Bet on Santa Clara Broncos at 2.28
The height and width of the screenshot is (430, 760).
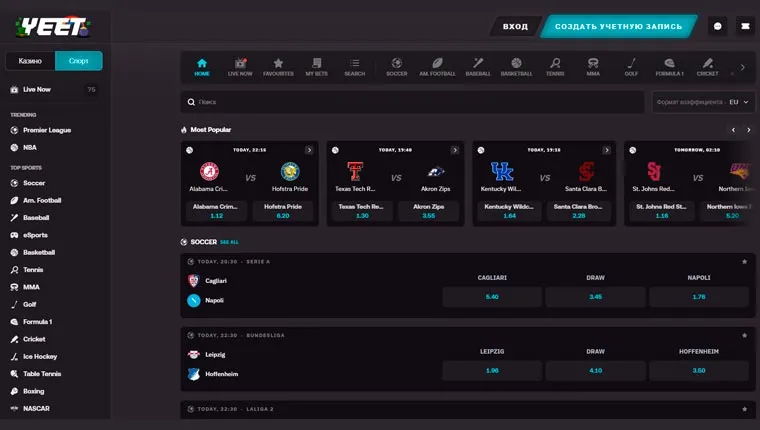578,211
